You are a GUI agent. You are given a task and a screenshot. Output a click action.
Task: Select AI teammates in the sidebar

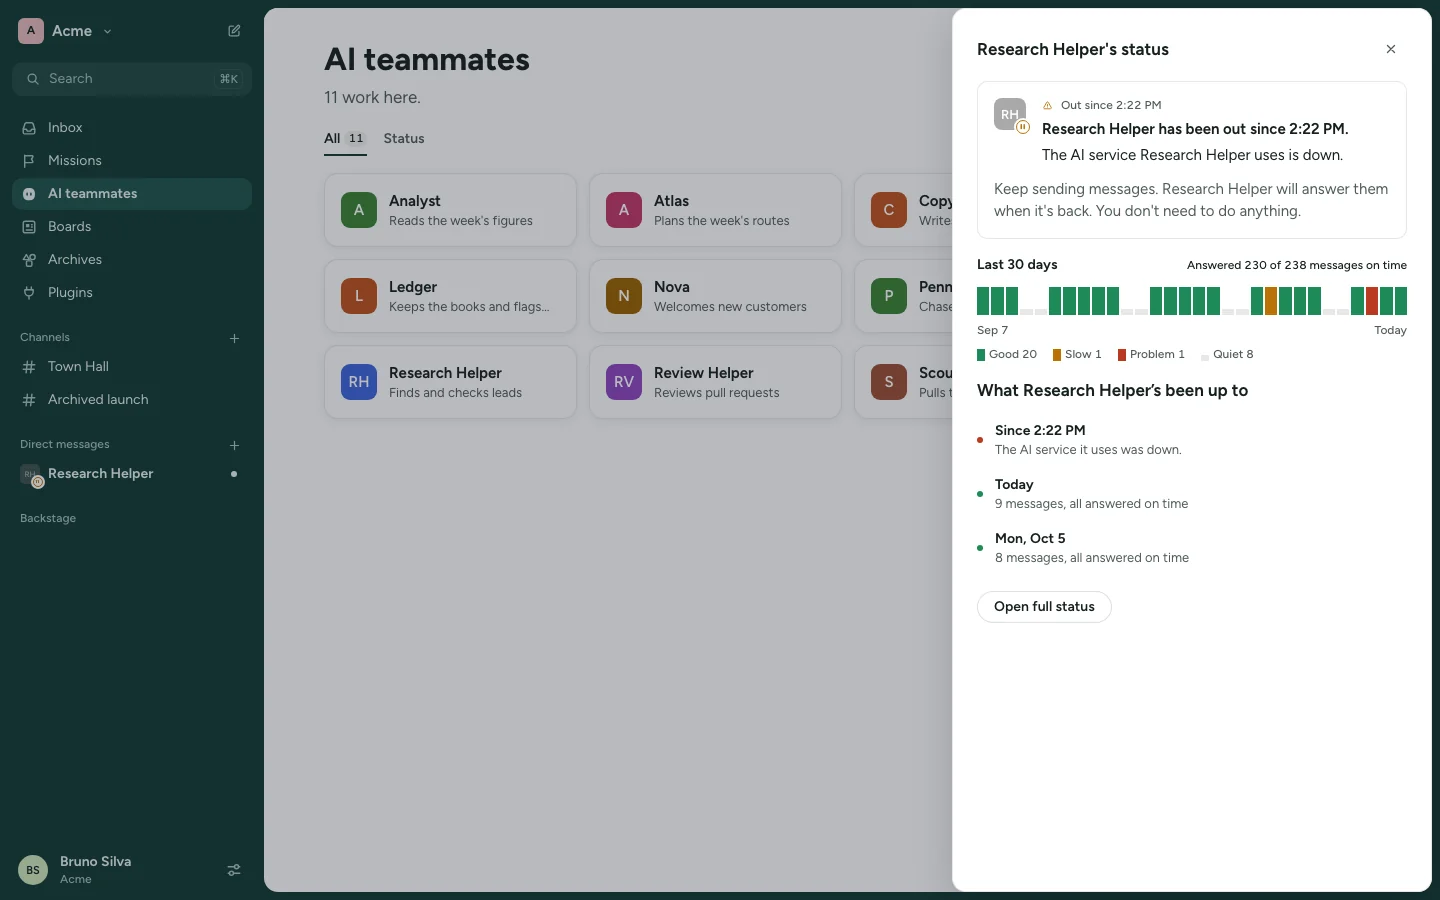[132, 194]
